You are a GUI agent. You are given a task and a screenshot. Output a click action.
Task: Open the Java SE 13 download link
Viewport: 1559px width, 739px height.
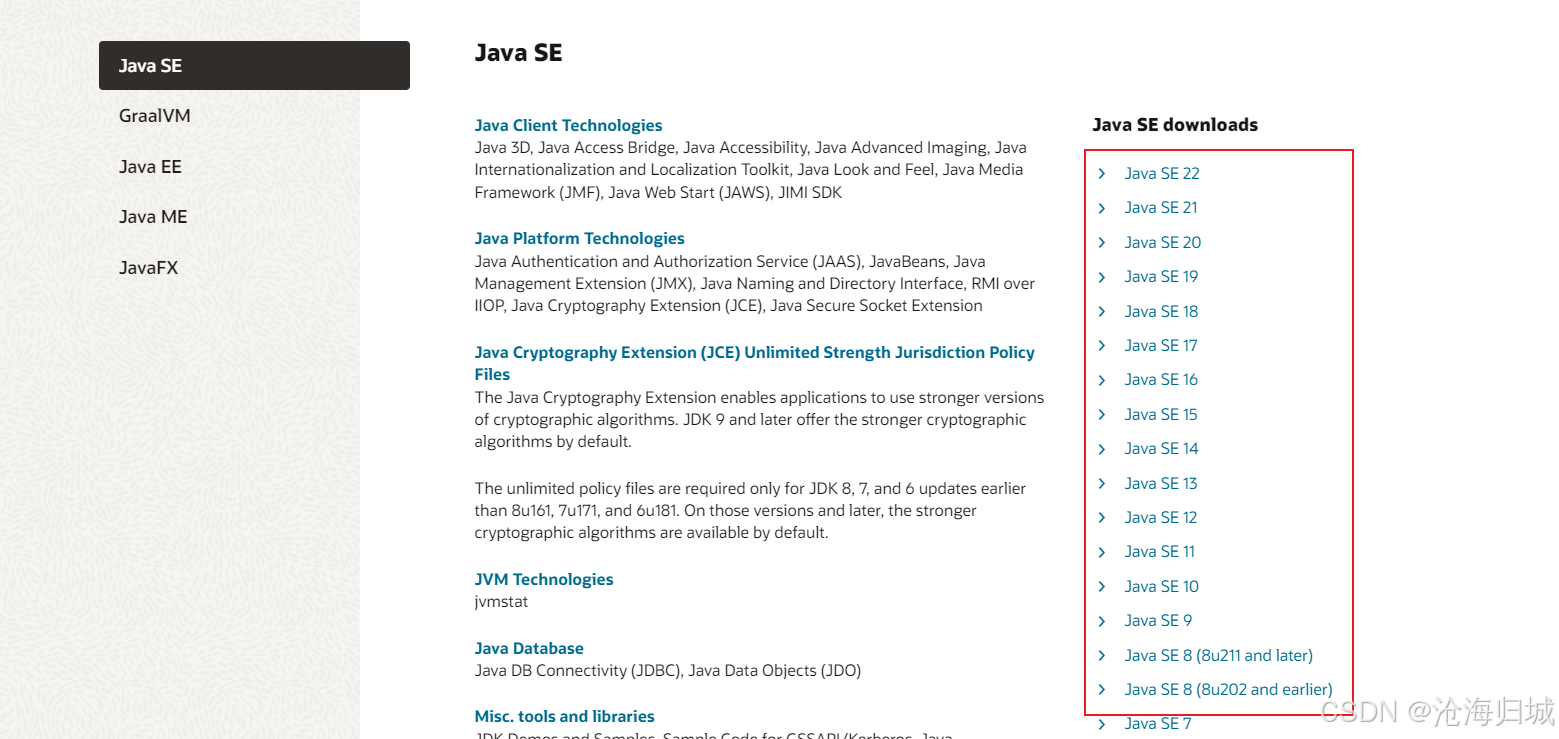[x=1160, y=483]
